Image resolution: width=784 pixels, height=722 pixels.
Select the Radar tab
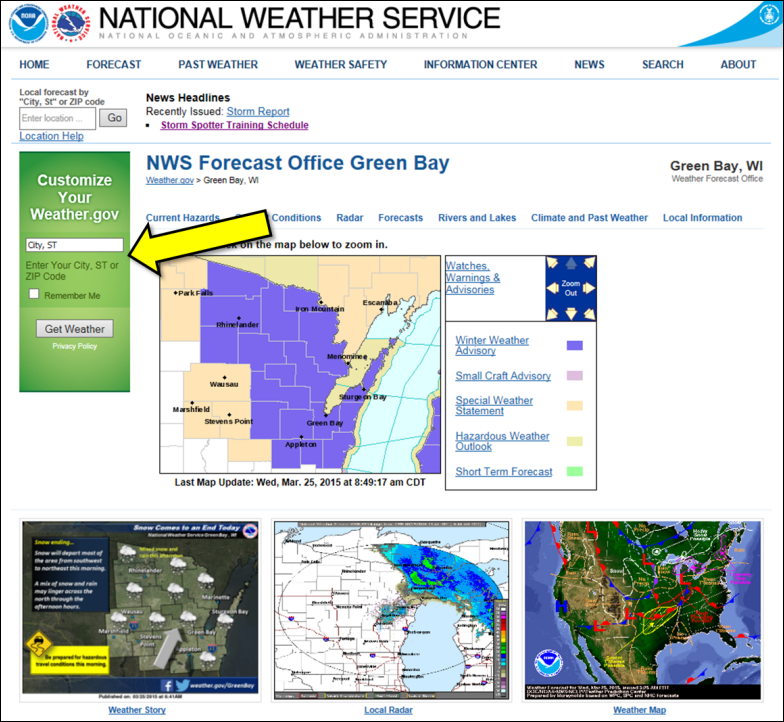click(350, 218)
